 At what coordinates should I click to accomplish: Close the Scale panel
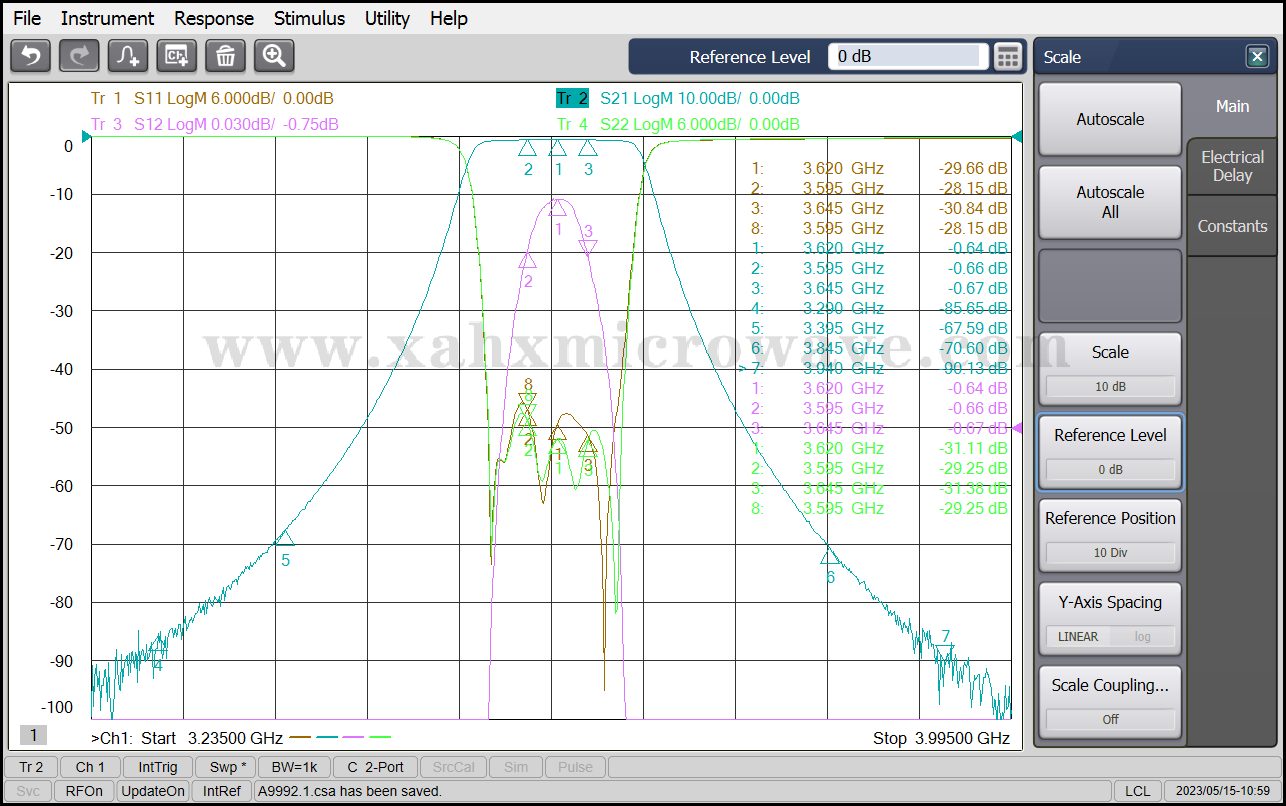[x=1257, y=57]
